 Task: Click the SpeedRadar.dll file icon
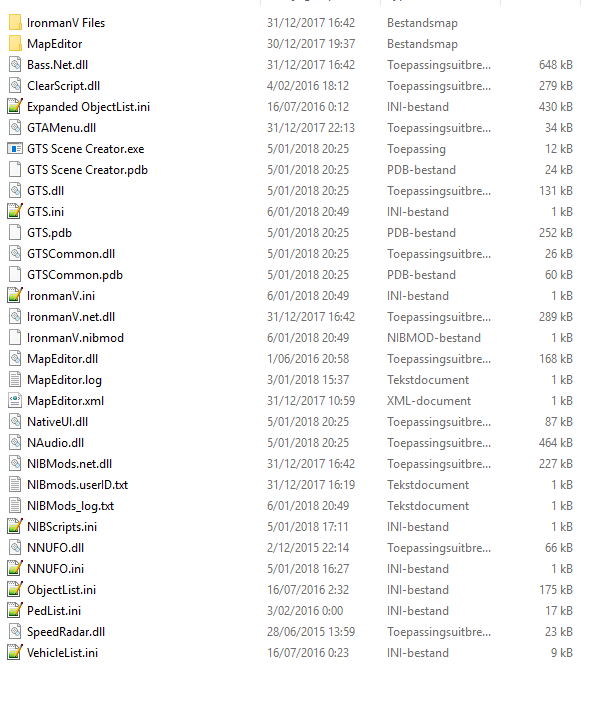pos(15,632)
